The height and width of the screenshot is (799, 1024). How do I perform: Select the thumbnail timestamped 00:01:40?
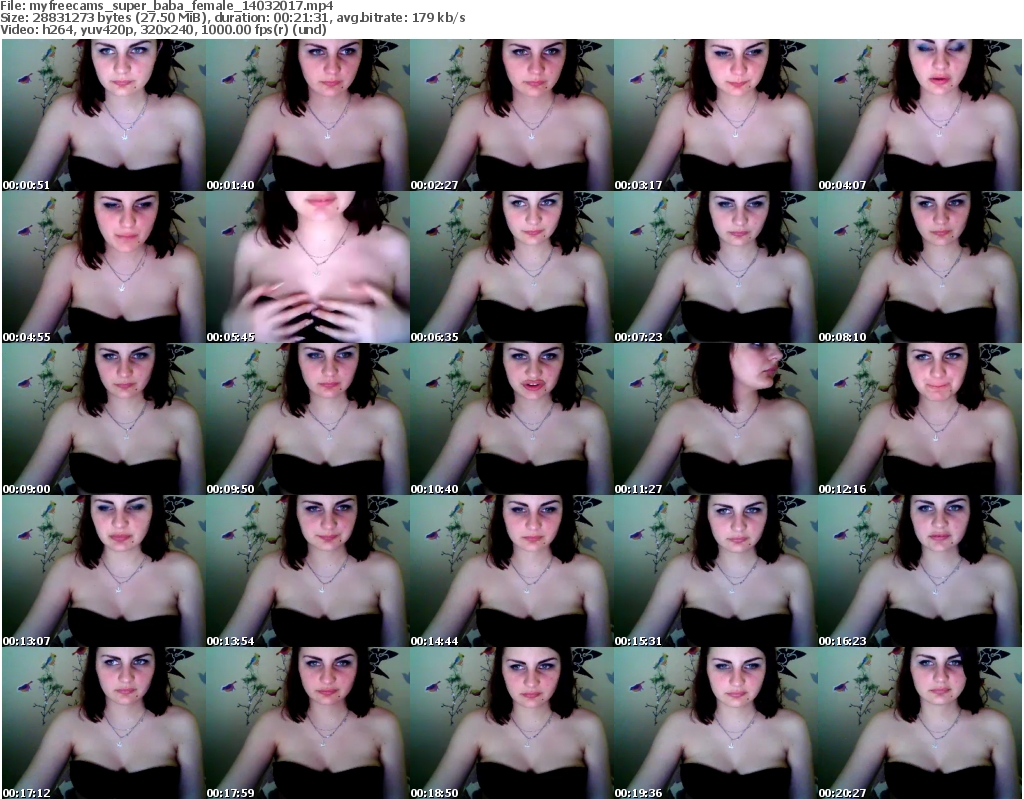[308, 115]
